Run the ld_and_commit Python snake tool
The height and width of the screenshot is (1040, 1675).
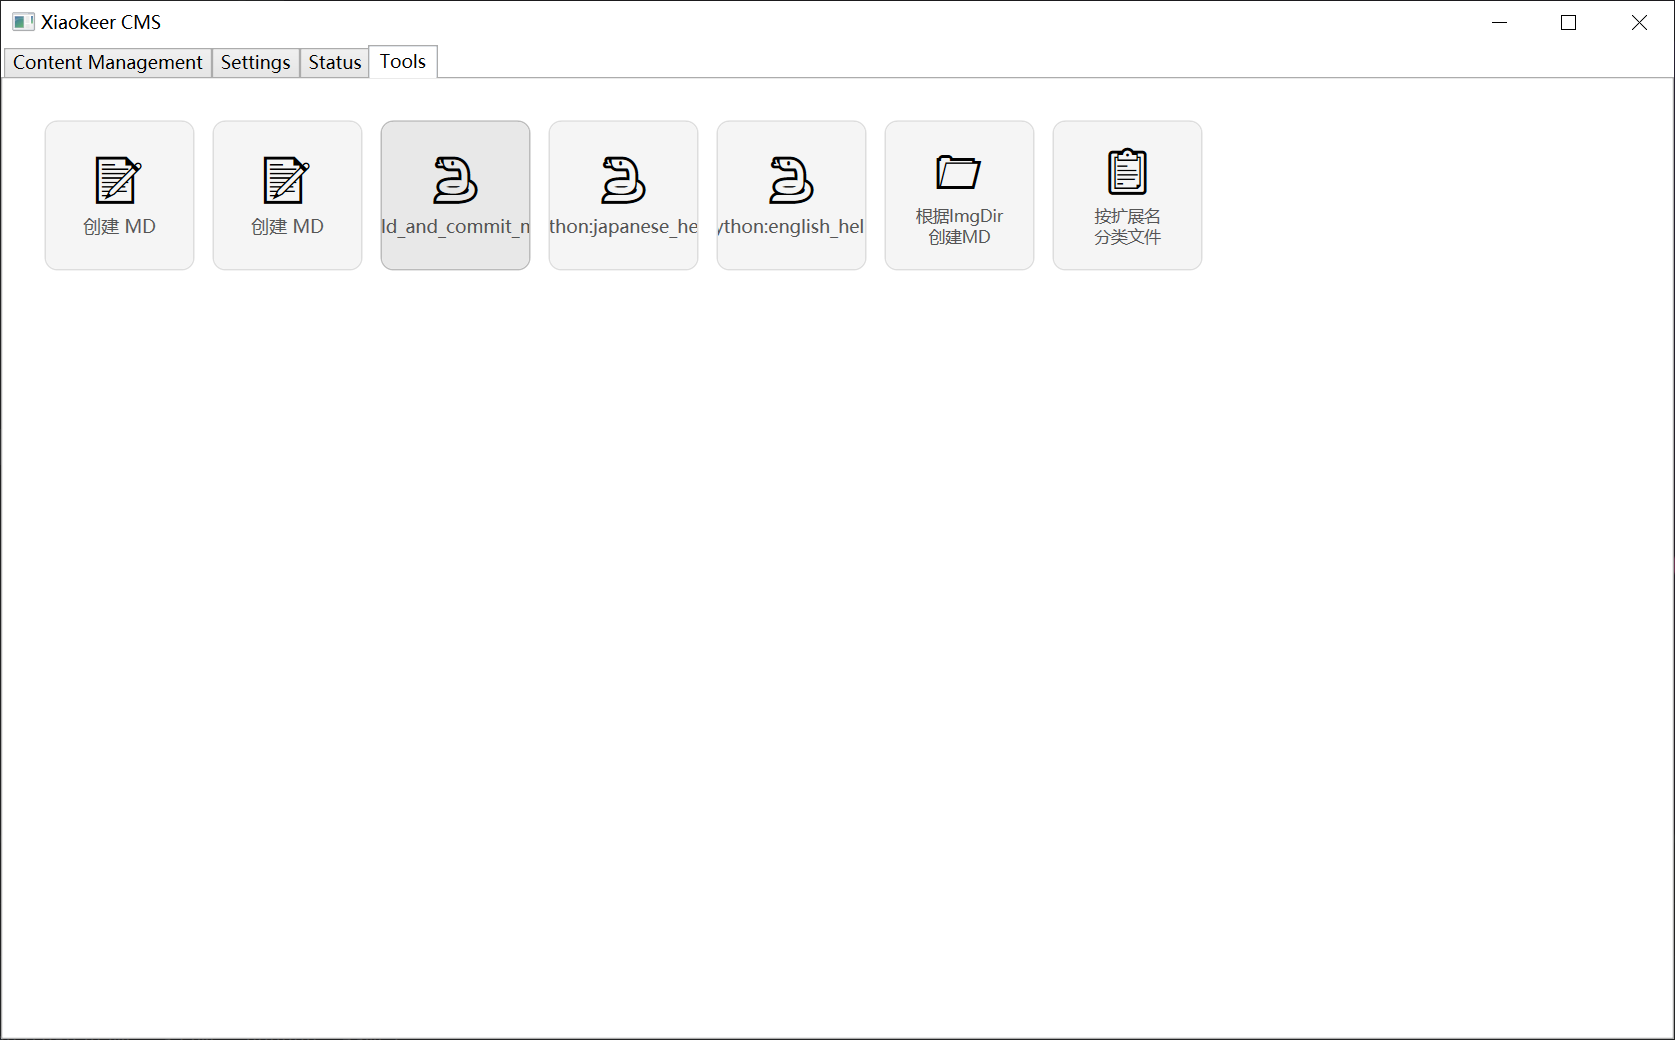[455, 180]
